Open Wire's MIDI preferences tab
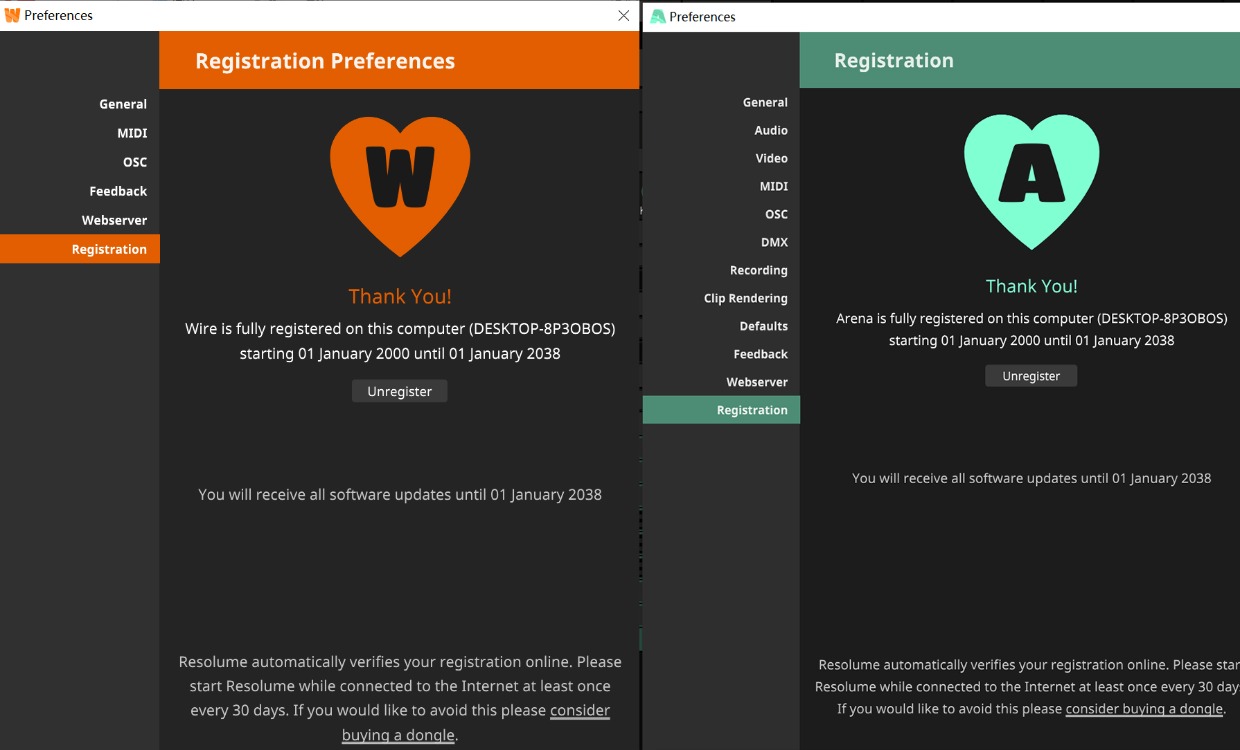 [132, 133]
